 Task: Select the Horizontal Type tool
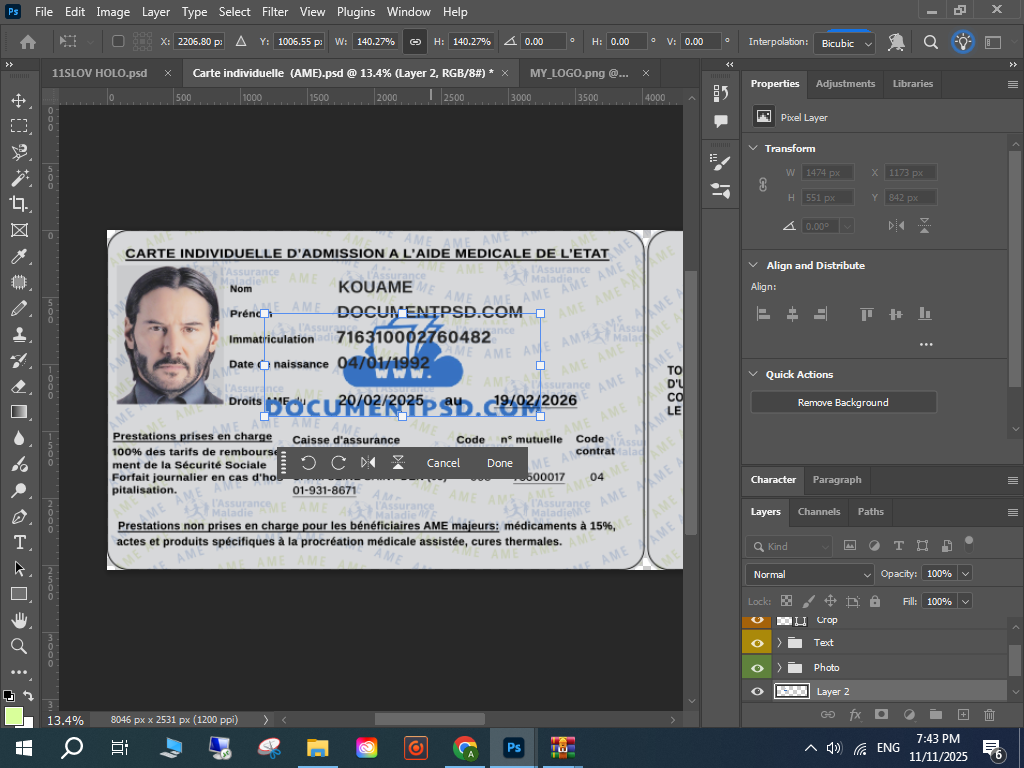pyautogui.click(x=18, y=542)
